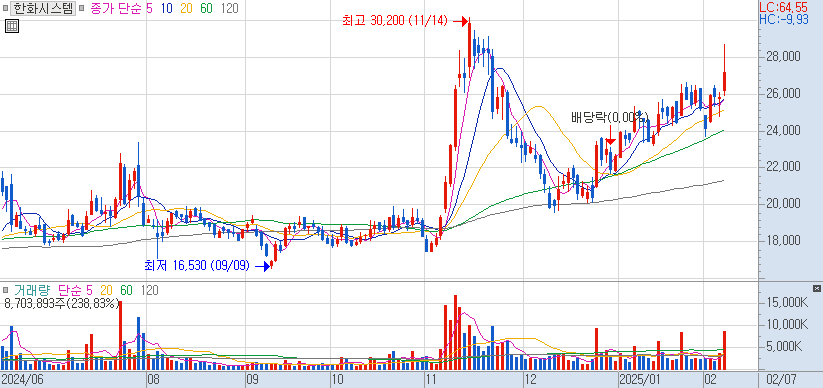The image size is (823, 388).
Task: Toggle the small square before 한화시스템
Action: (x=6, y=9)
